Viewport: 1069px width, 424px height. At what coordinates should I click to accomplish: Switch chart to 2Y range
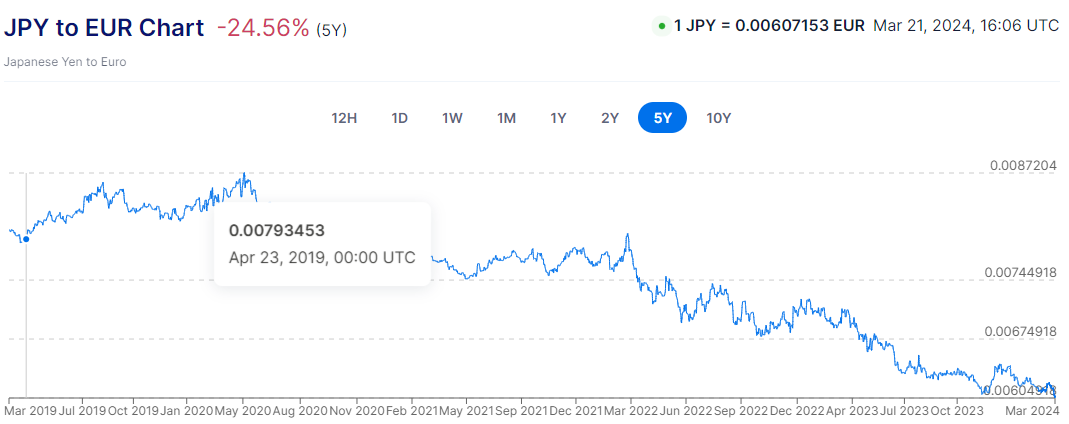(609, 118)
